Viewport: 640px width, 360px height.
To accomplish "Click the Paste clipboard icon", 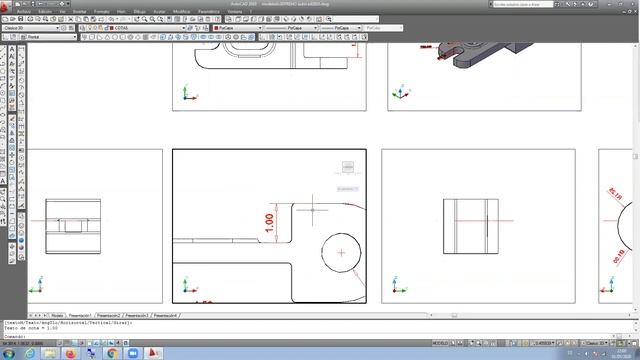I will pos(86,19).
